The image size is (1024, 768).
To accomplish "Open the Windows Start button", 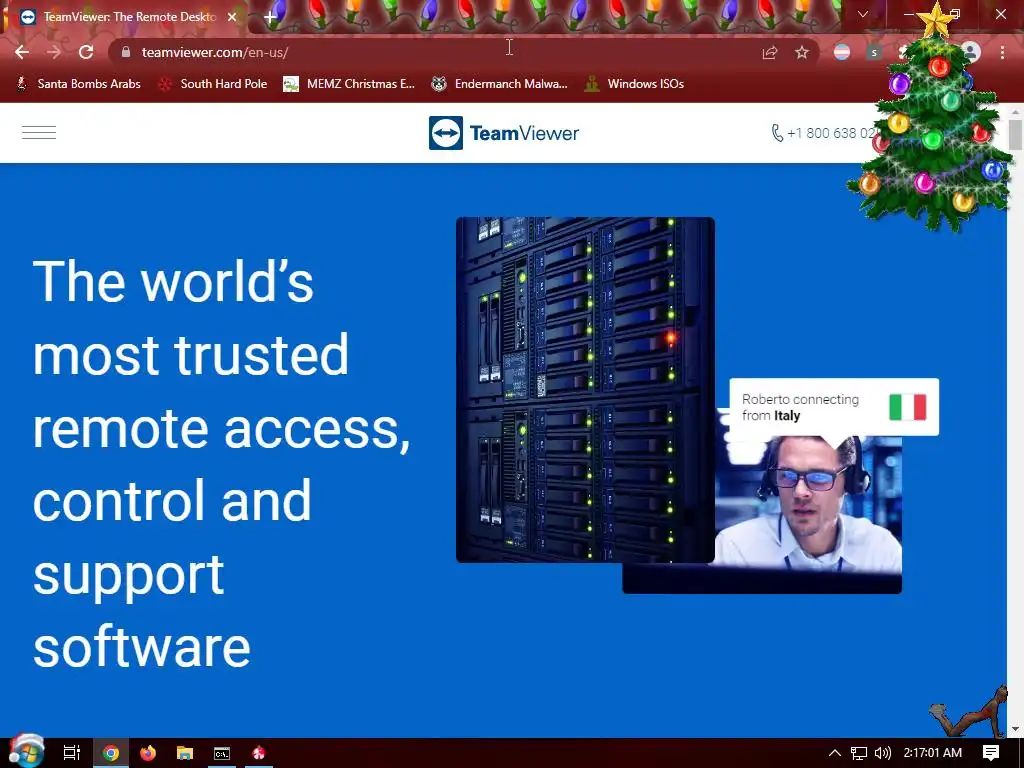I will click(x=27, y=752).
